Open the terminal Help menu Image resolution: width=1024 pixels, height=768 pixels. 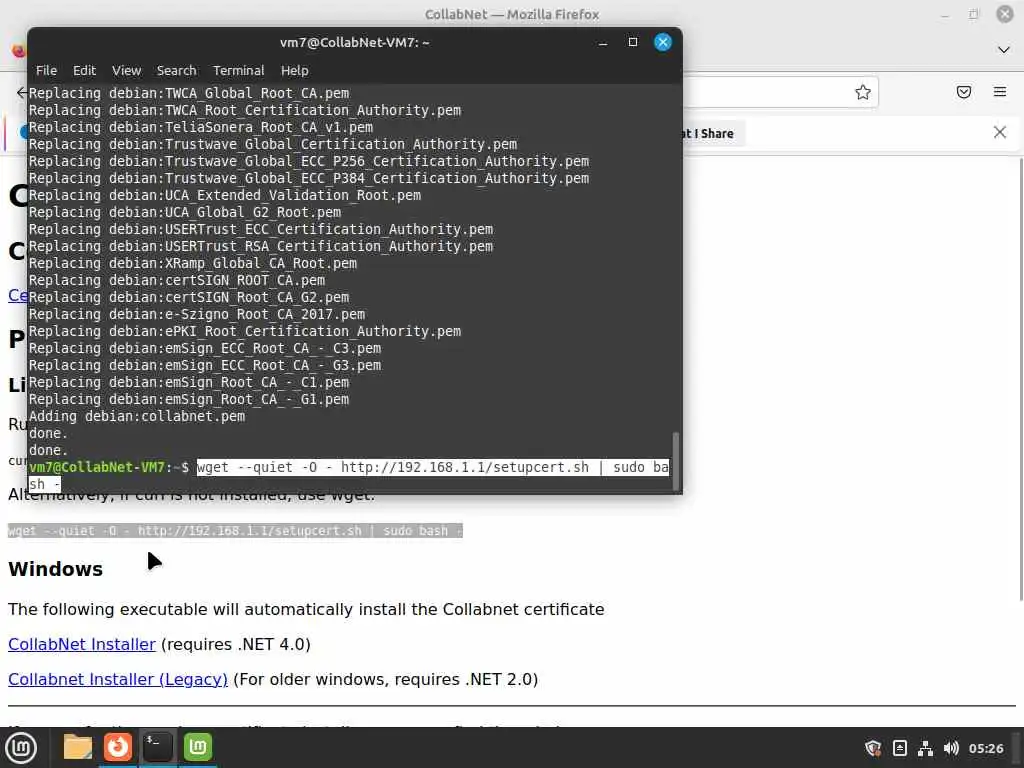point(295,71)
